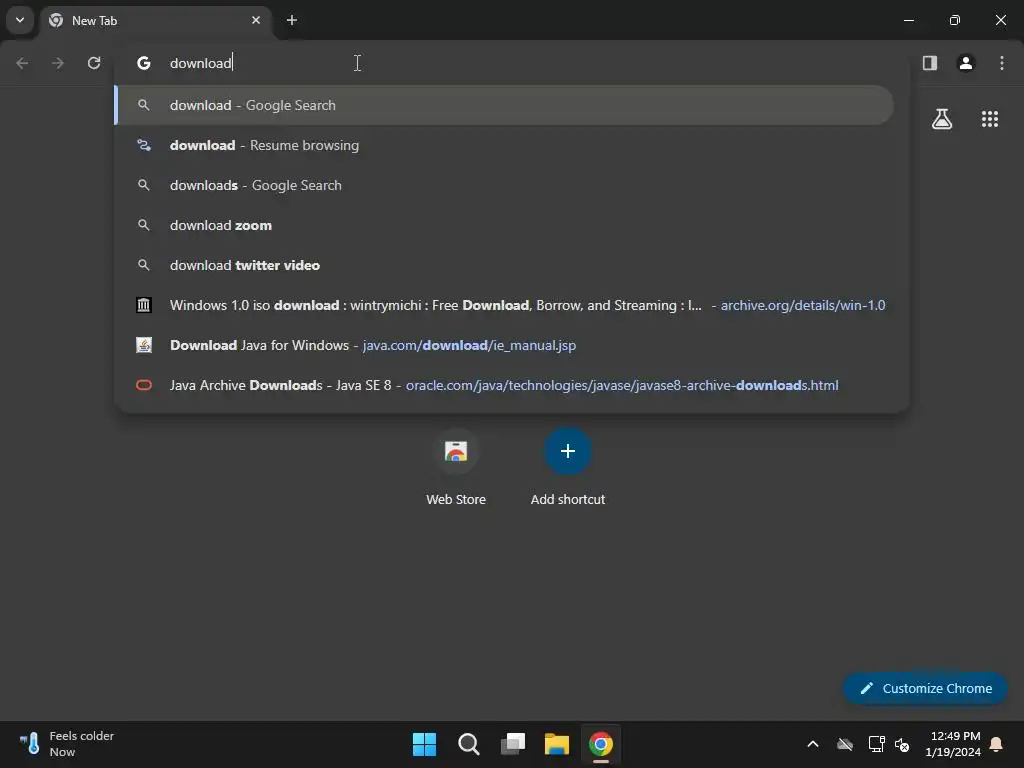Select the New Tab tab
Image resolution: width=1024 pixels, height=768 pixels.
coord(155,20)
